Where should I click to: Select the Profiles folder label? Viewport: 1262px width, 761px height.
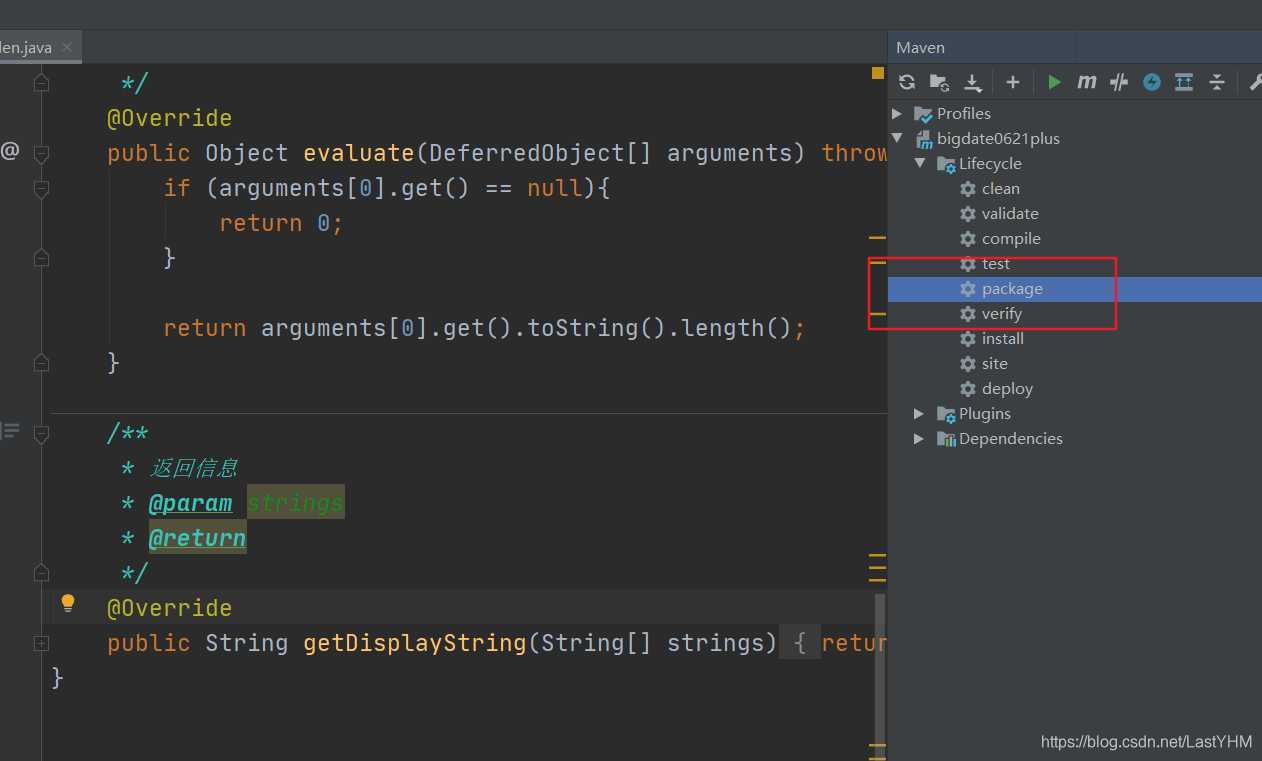point(964,113)
